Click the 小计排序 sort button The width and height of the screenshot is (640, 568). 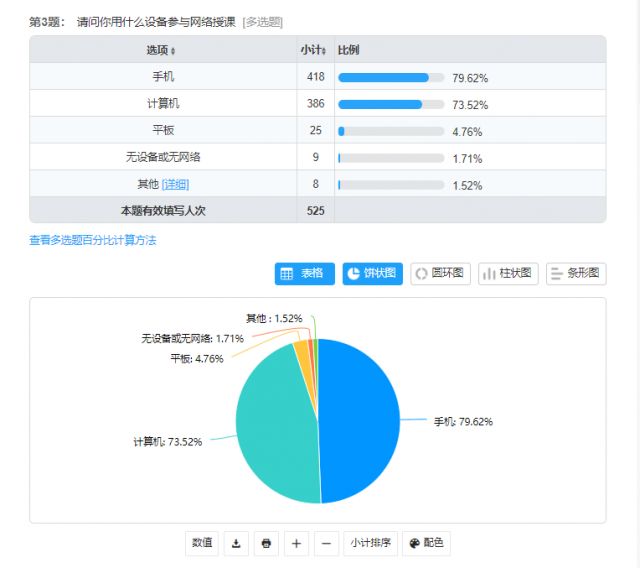[x=368, y=543]
